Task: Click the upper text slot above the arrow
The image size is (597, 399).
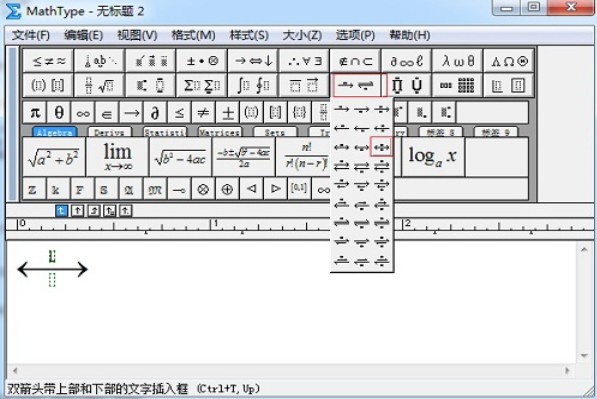Action: [52, 256]
